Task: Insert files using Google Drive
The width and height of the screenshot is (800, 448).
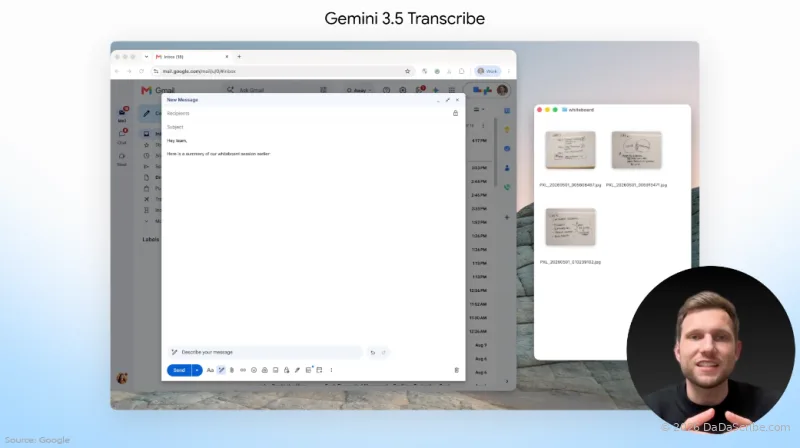Action: pyautogui.click(x=264, y=370)
